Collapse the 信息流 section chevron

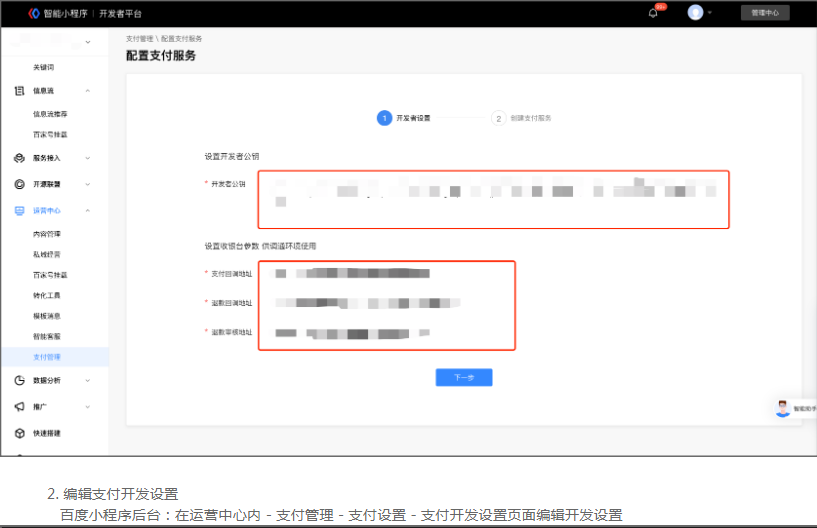(88, 91)
